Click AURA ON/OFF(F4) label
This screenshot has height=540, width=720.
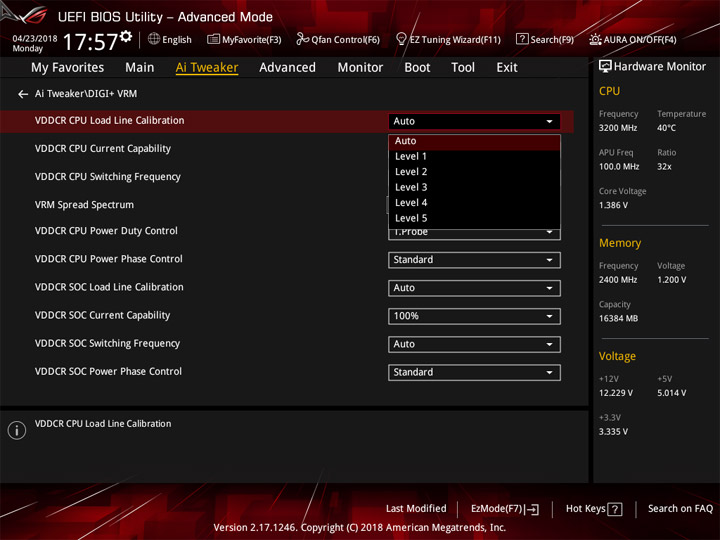[x=640, y=40]
